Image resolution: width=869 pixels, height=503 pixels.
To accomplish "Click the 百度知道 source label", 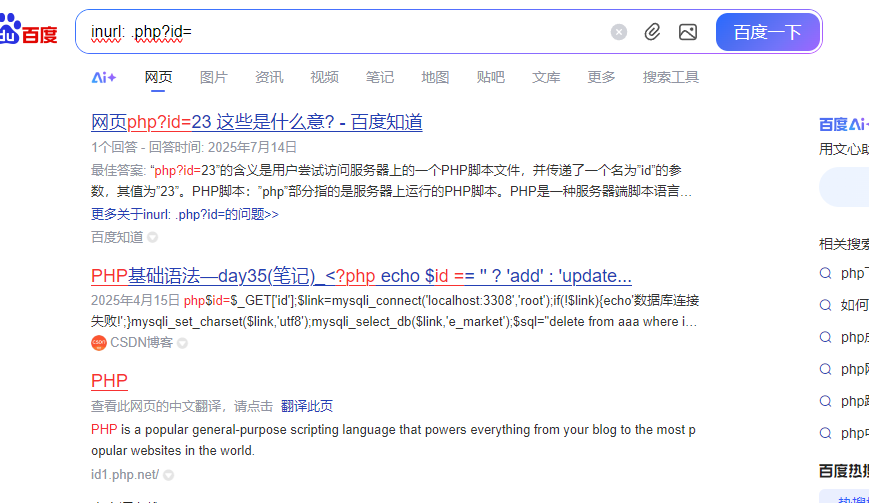I will click(117, 237).
